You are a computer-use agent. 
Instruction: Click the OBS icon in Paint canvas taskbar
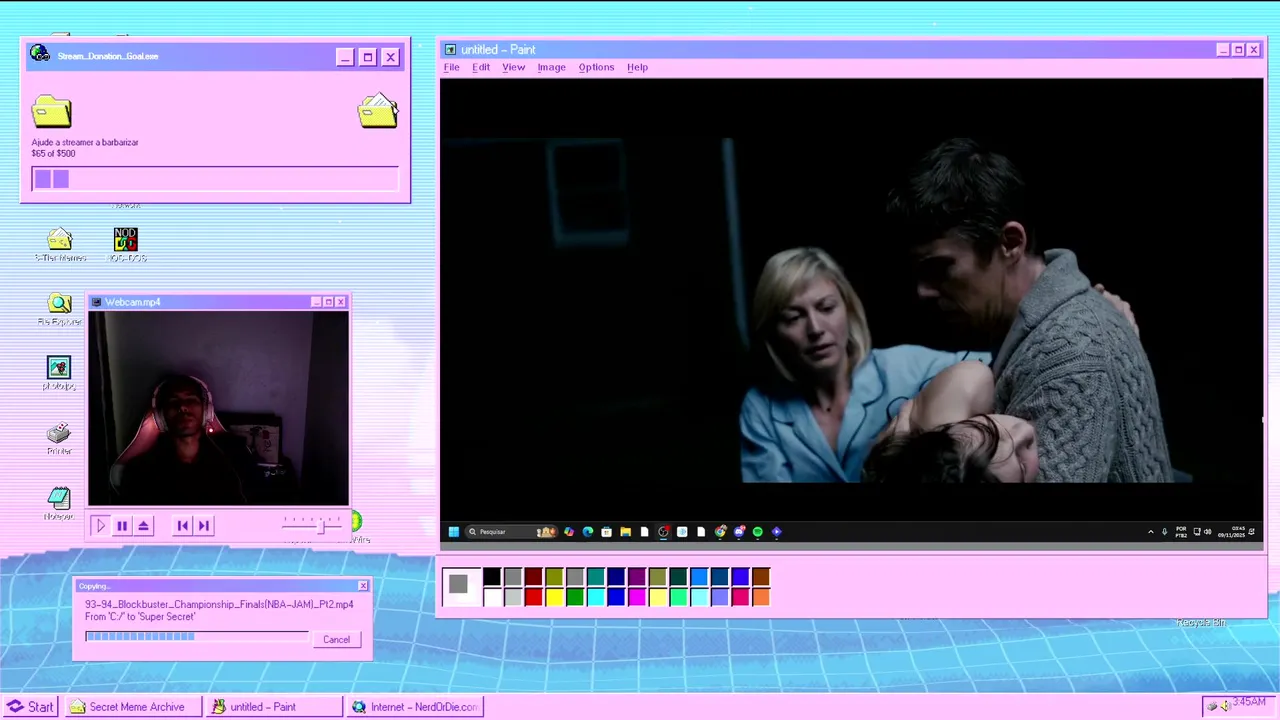[663, 532]
